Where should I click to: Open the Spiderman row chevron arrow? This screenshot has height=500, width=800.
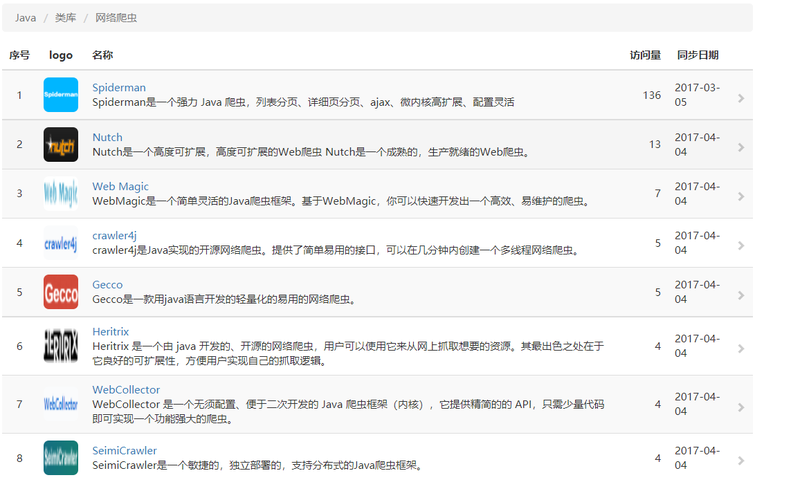click(x=741, y=98)
